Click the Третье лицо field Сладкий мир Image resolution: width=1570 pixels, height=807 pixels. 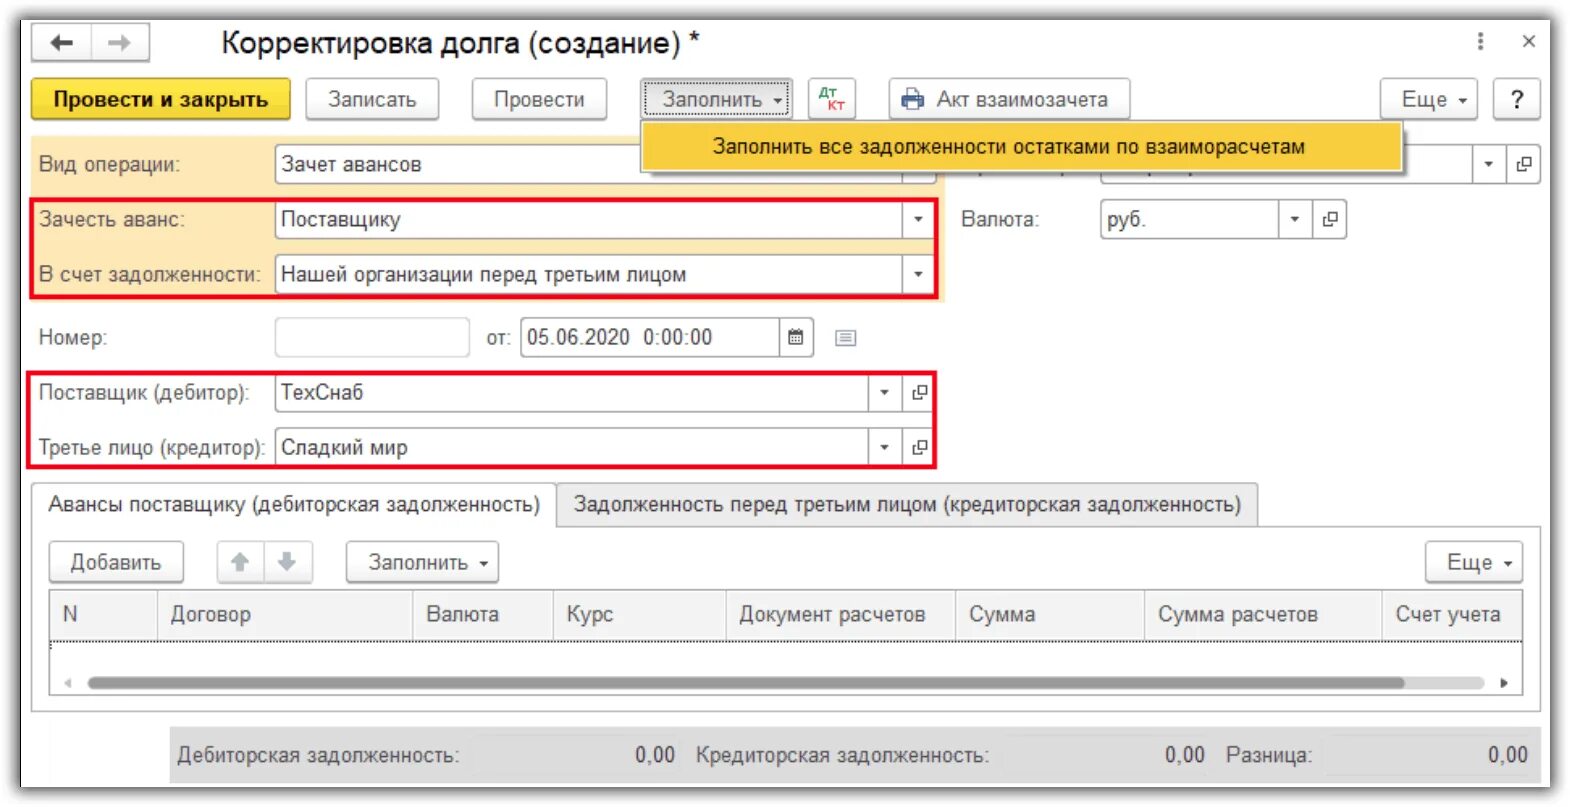pos(571,448)
